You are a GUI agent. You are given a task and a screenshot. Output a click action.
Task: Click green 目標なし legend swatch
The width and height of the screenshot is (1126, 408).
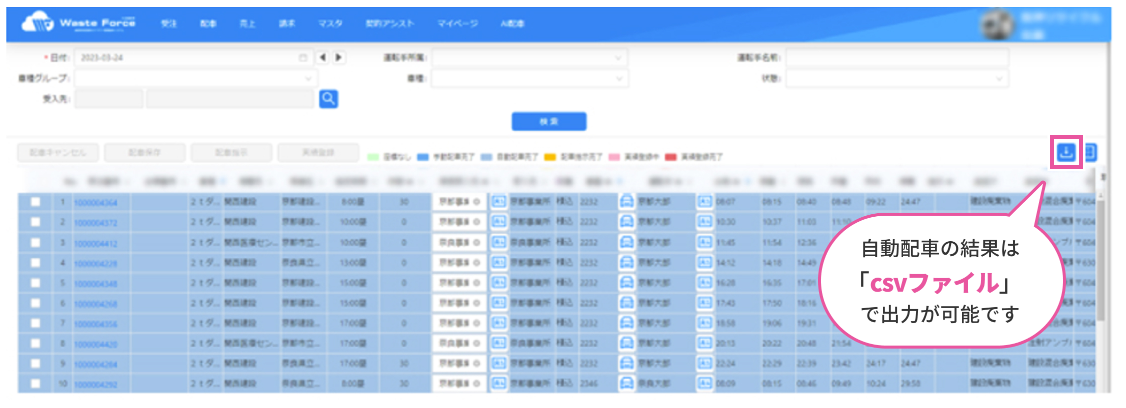pyautogui.click(x=373, y=156)
